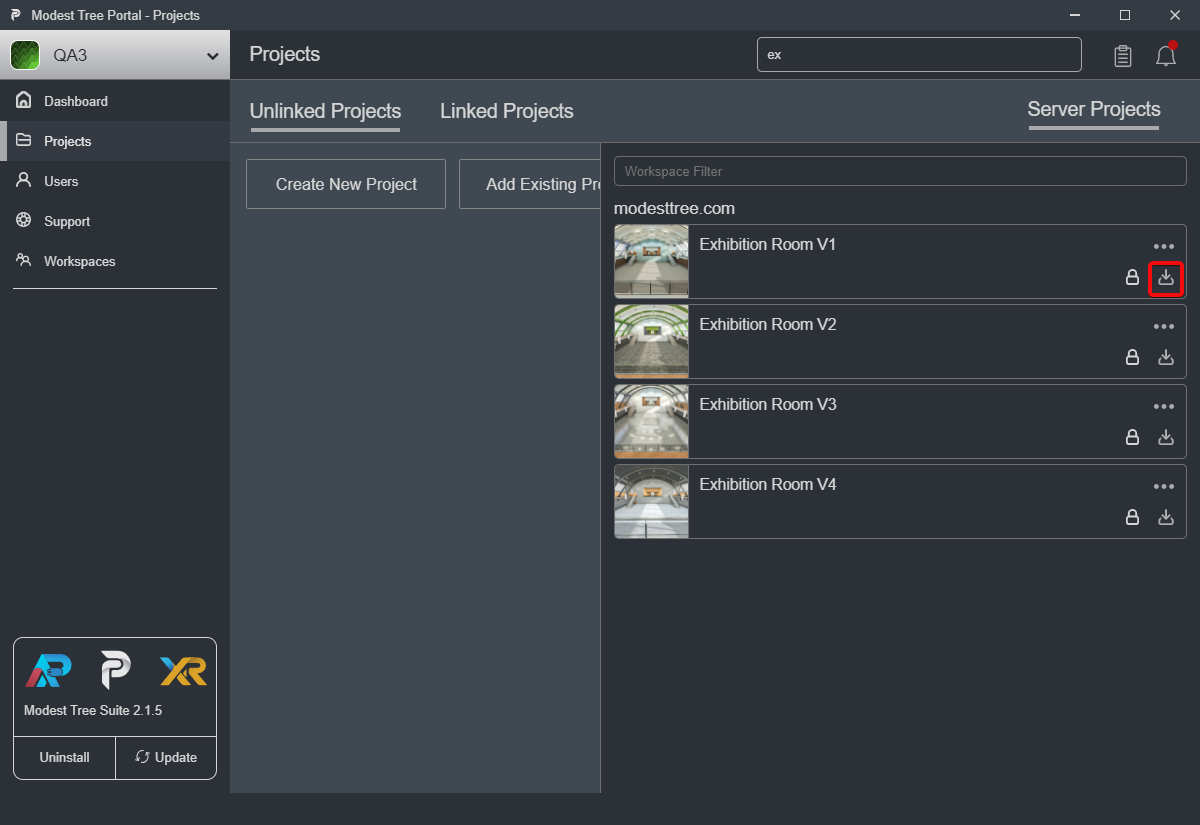Open the clipboard tasks icon in header

pyautogui.click(x=1123, y=56)
